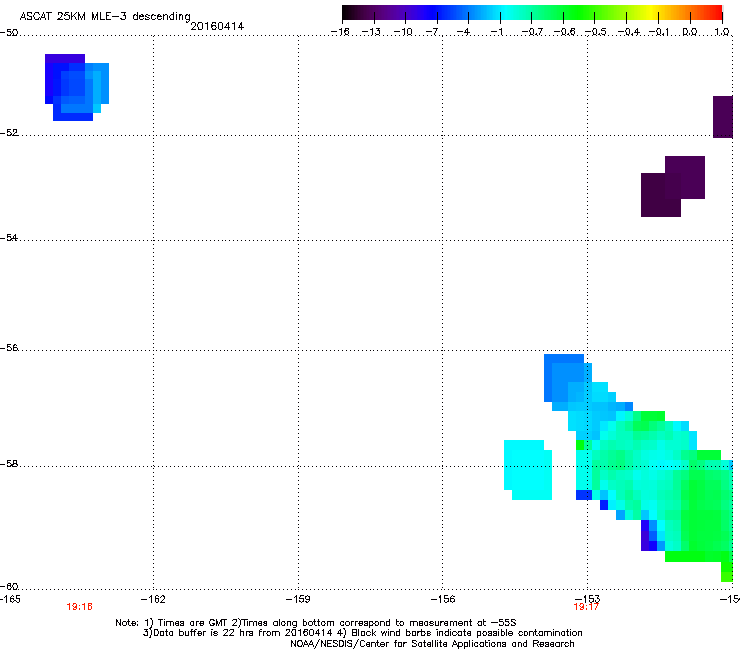Click the -0.7 label on the color scale
The width and height of the screenshot is (740, 650).
[532, 32]
